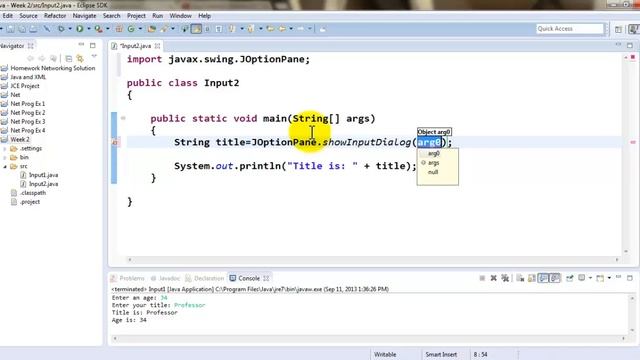Click the Search flashlight icon in the toolbar
Viewport: 640px width, 360px height.
click(164, 29)
